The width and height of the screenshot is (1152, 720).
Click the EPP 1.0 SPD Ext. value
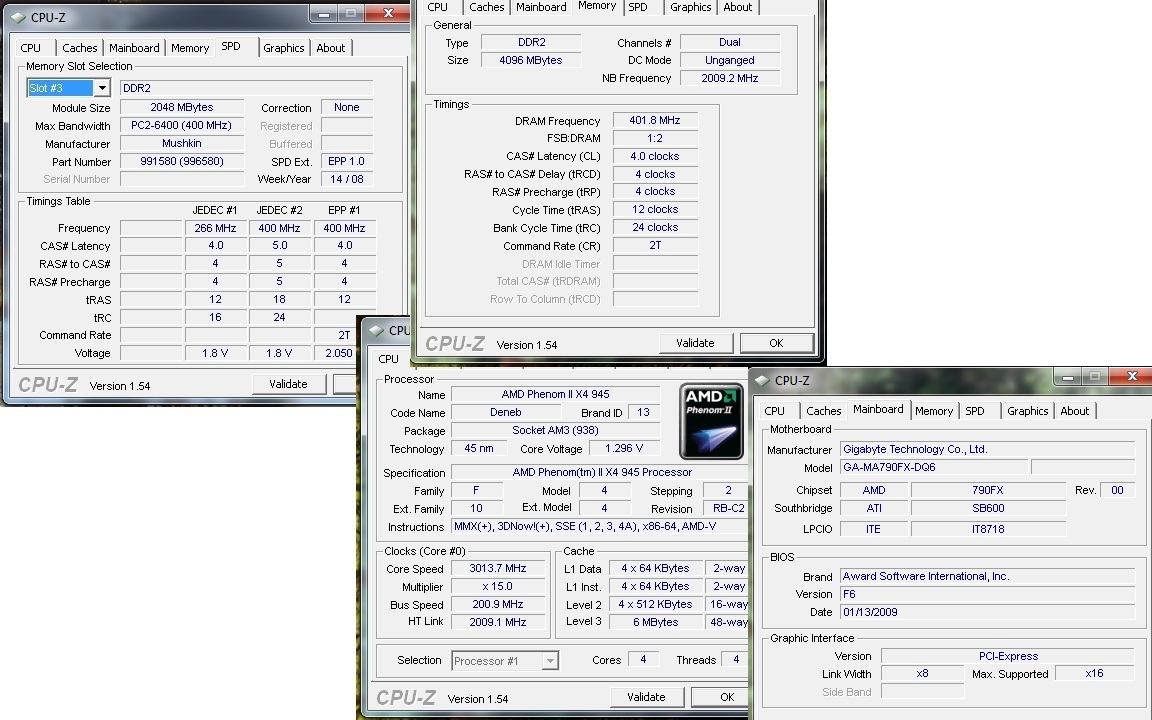(346, 162)
